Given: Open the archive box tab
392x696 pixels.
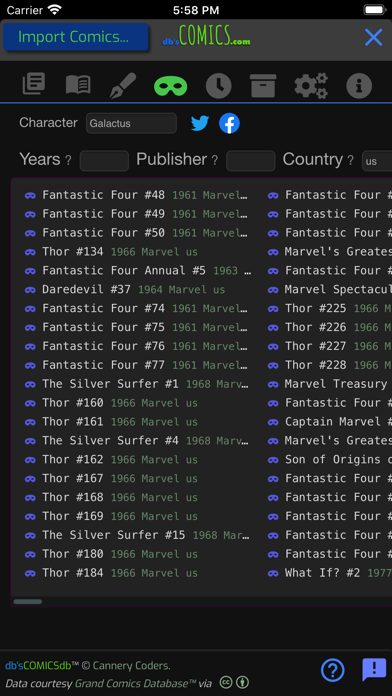Looking at the screenshot, I should [x=263, y=86].
